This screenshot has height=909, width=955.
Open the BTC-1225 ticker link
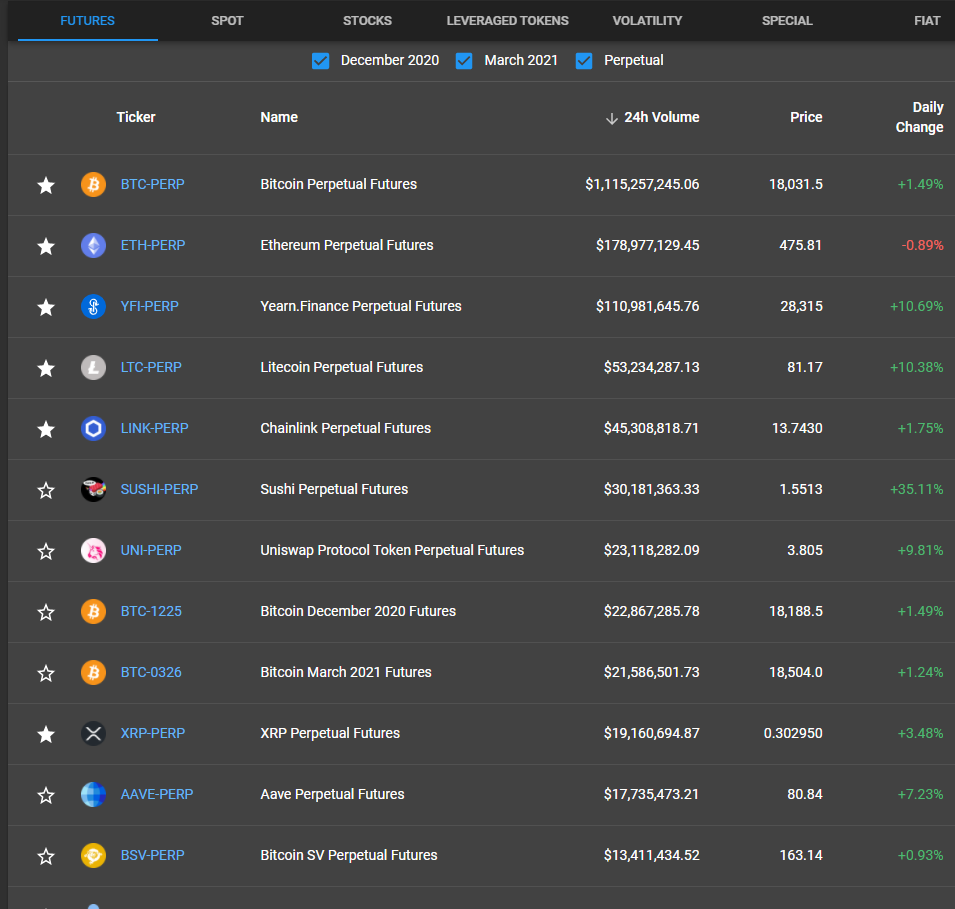(x=151, y=610)
